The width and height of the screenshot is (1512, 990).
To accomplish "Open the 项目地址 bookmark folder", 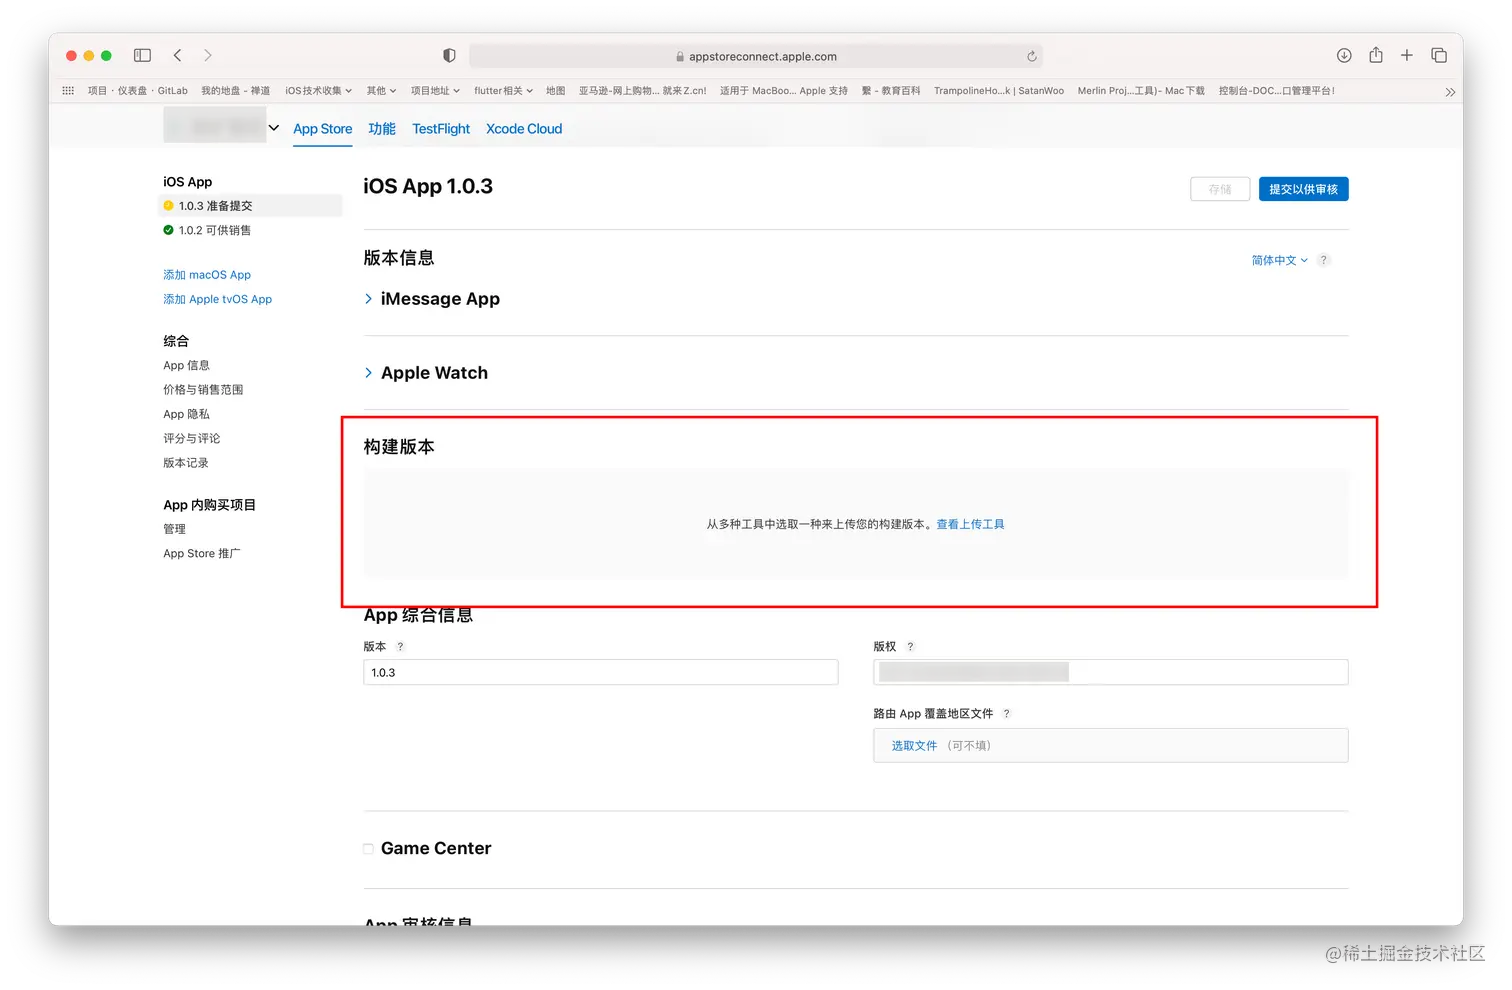I will tap(435, 90).
